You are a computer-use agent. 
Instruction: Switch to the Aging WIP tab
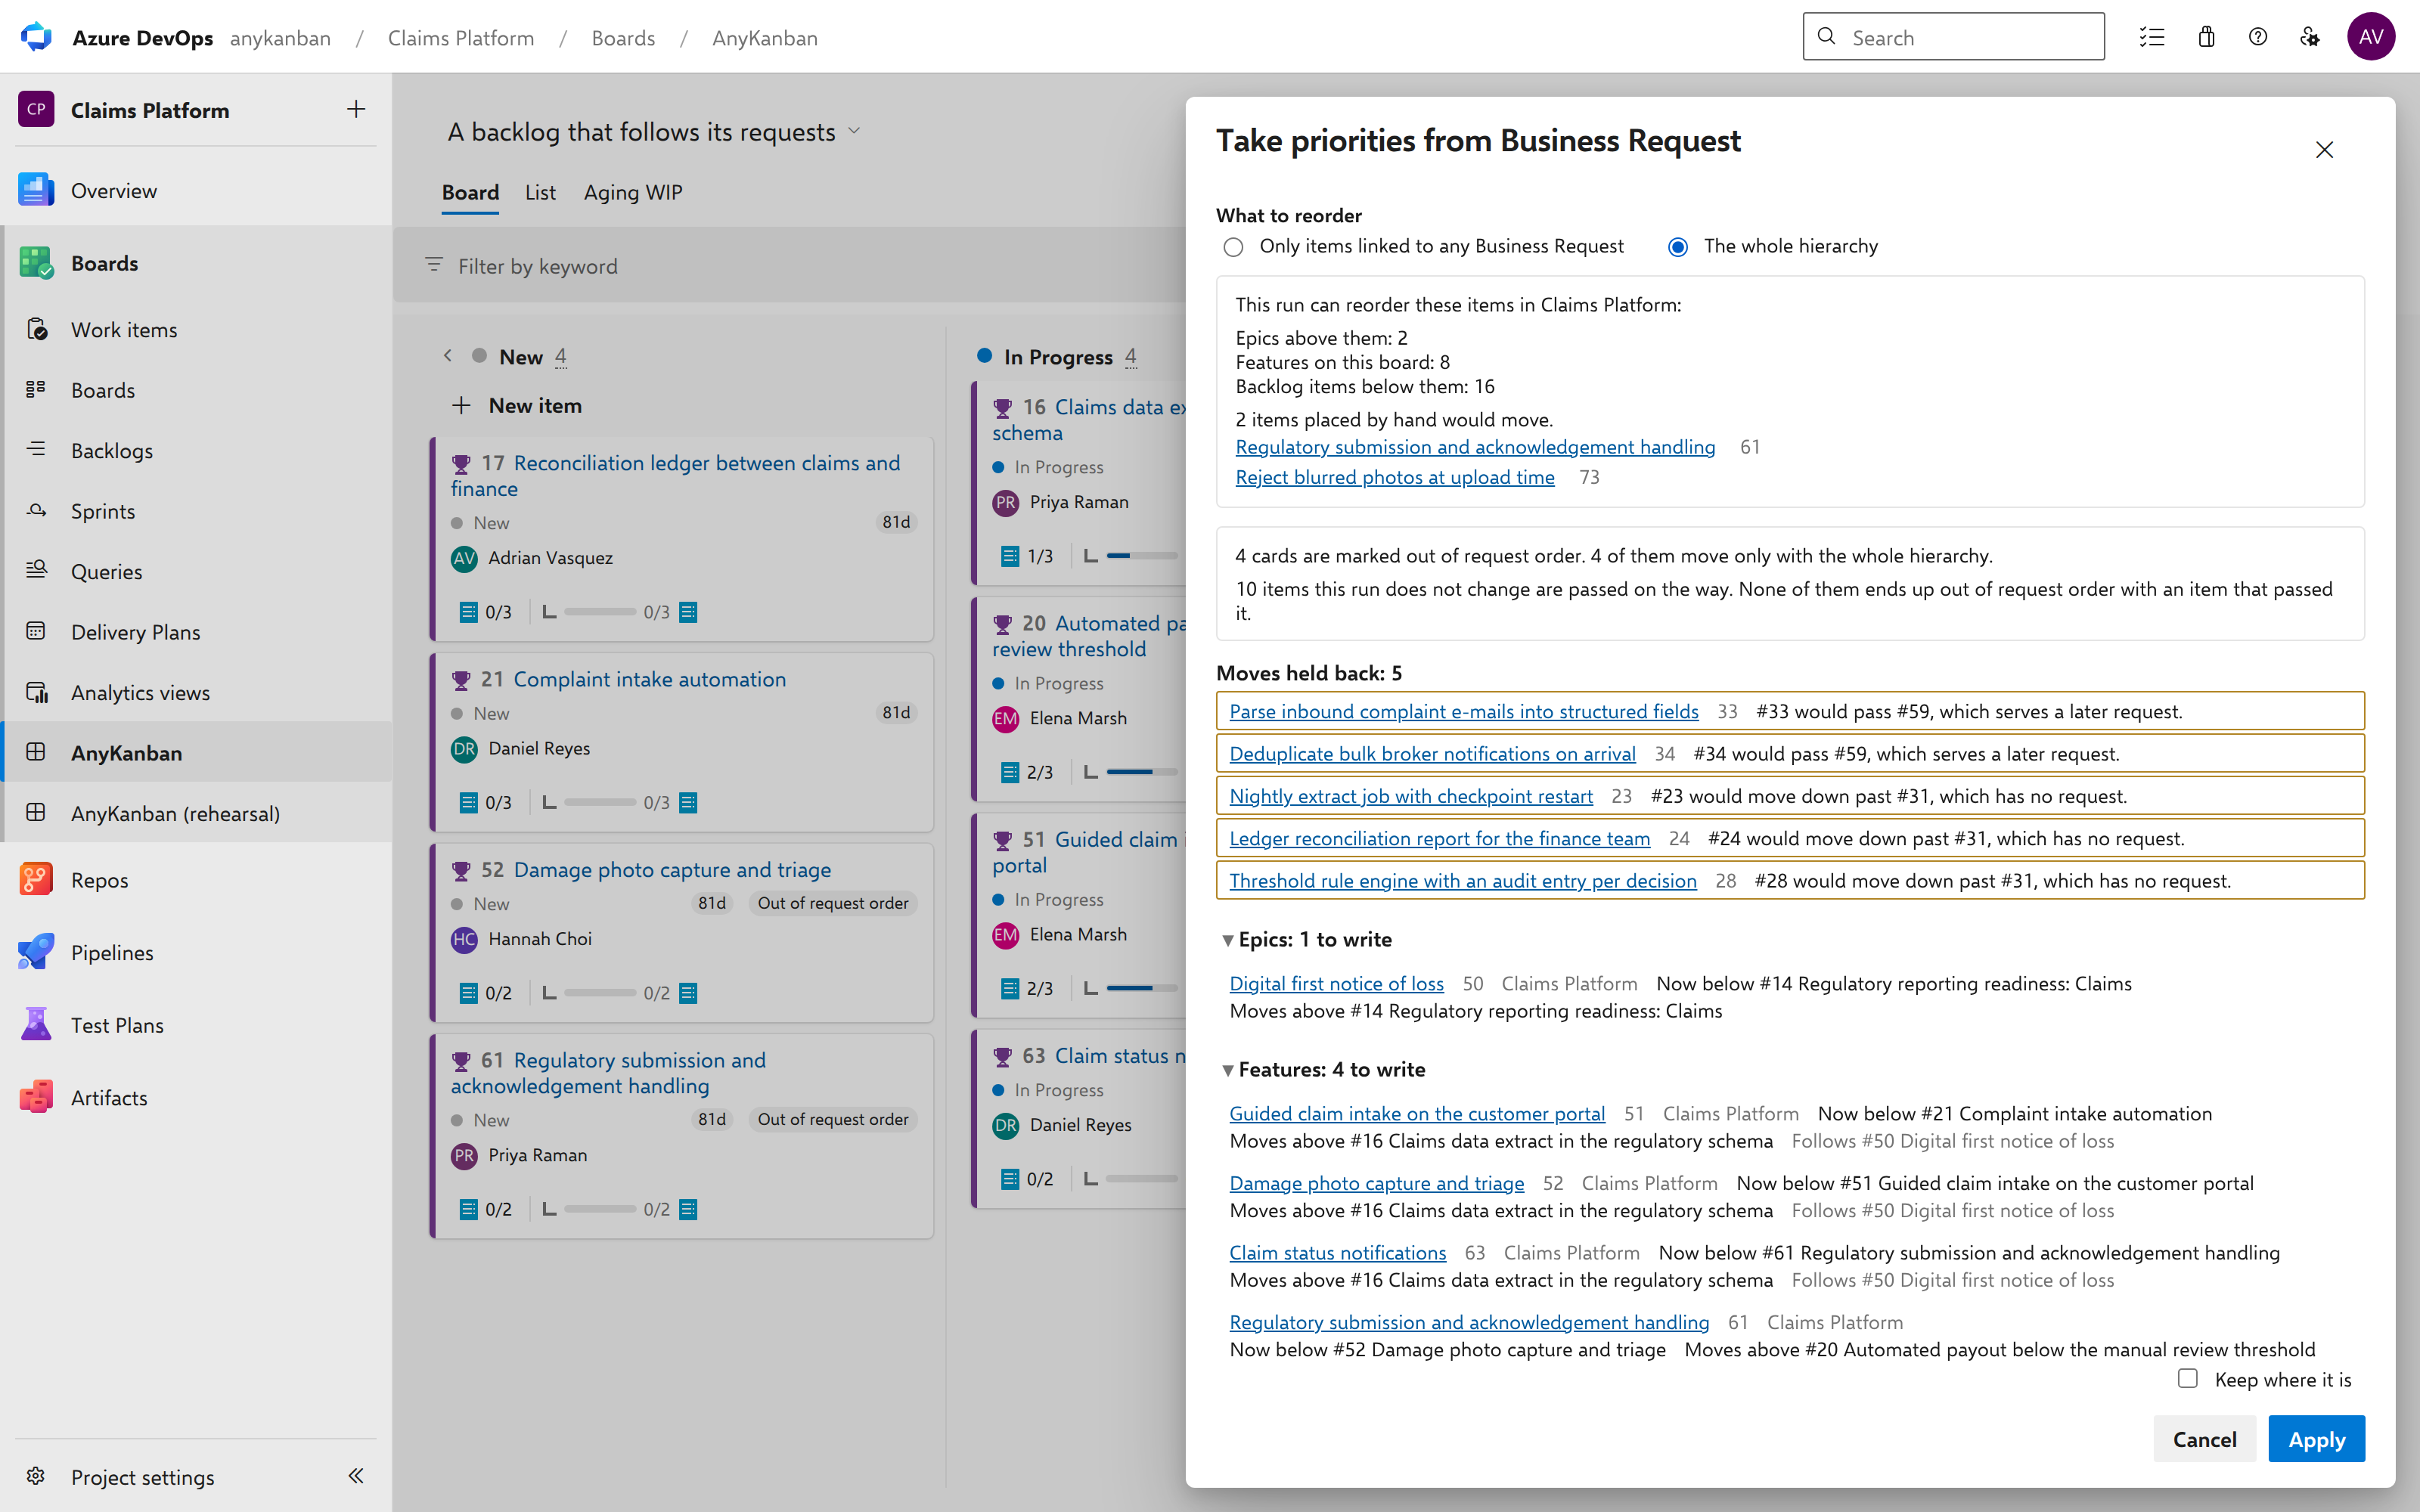[633, 192]
